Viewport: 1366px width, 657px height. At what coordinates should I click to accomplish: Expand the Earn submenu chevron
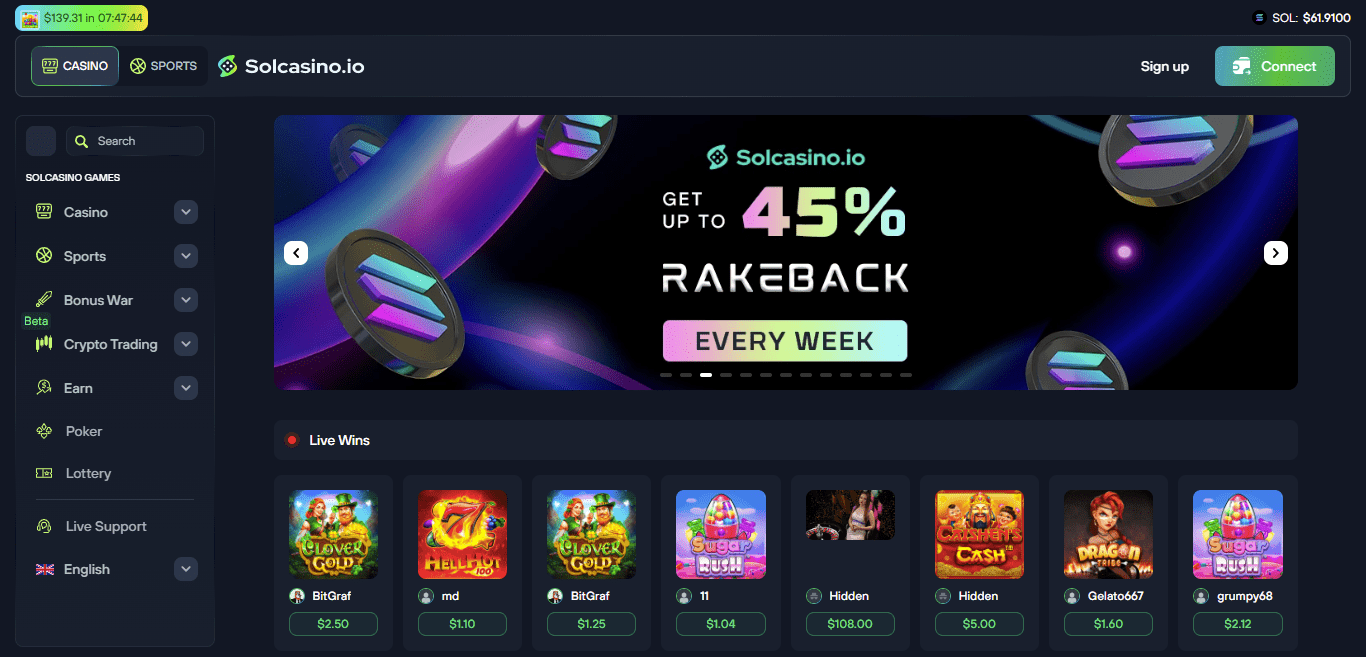[x=186, y=388]
